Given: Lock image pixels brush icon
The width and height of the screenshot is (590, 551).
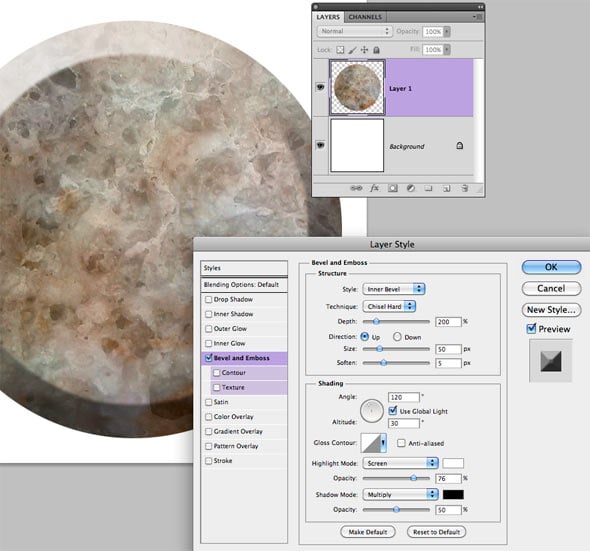Looking at the screenshot, I should coord(352,50).
